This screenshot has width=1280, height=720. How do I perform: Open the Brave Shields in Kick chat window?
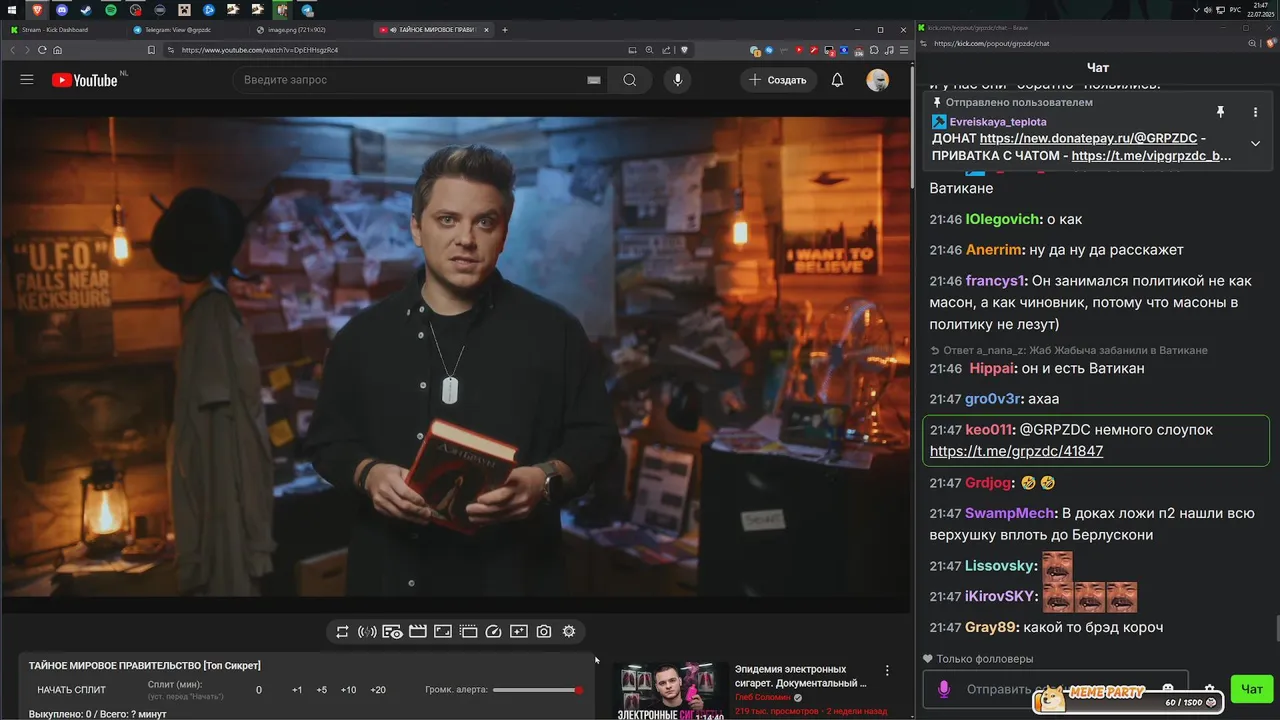[1271, 43]
